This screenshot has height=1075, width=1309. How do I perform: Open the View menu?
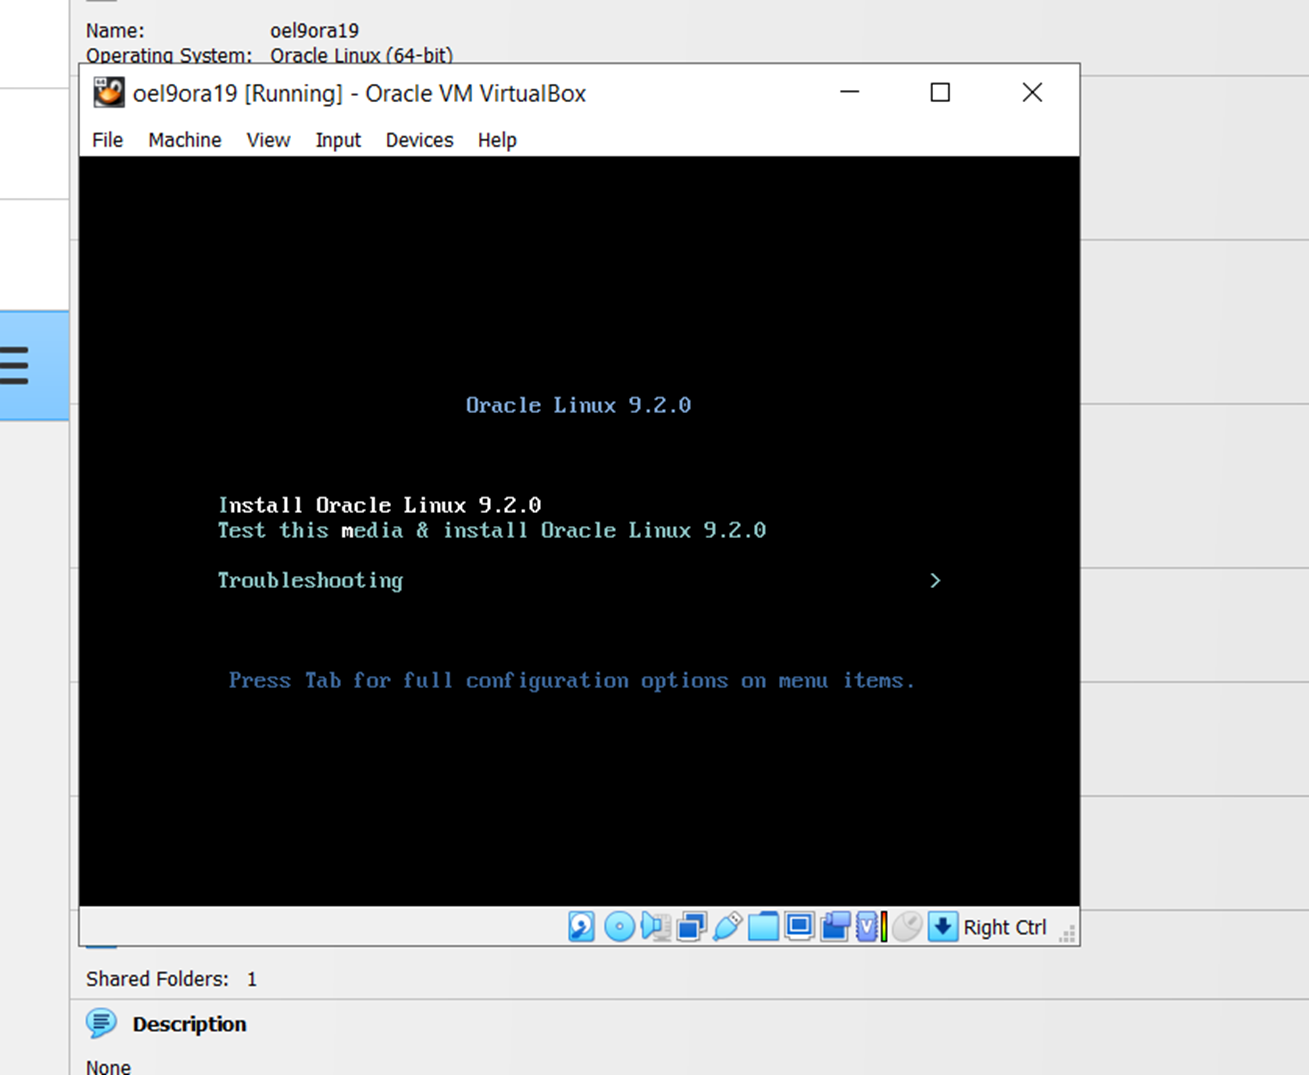coord(268,140)
